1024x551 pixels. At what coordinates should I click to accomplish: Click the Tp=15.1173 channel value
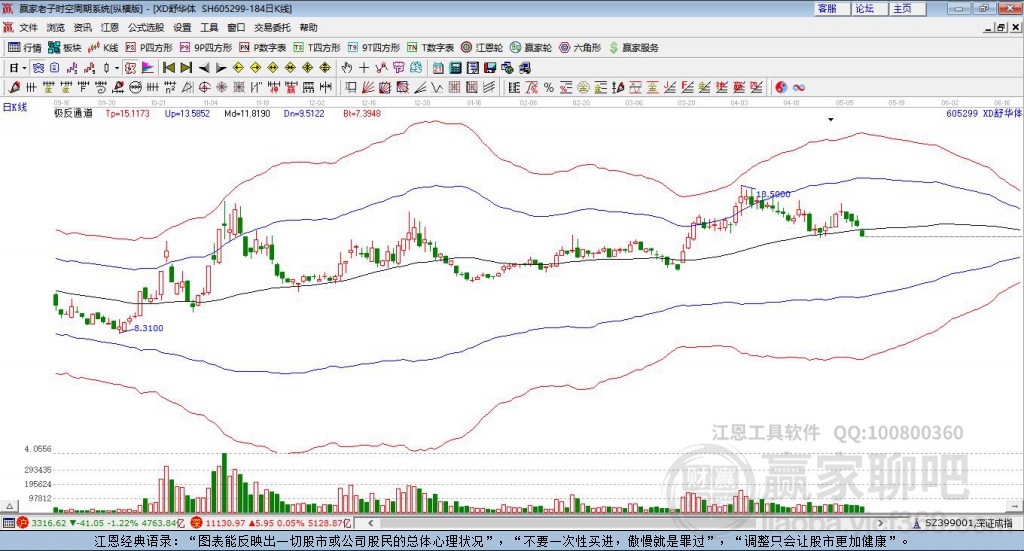click(127, 113)
